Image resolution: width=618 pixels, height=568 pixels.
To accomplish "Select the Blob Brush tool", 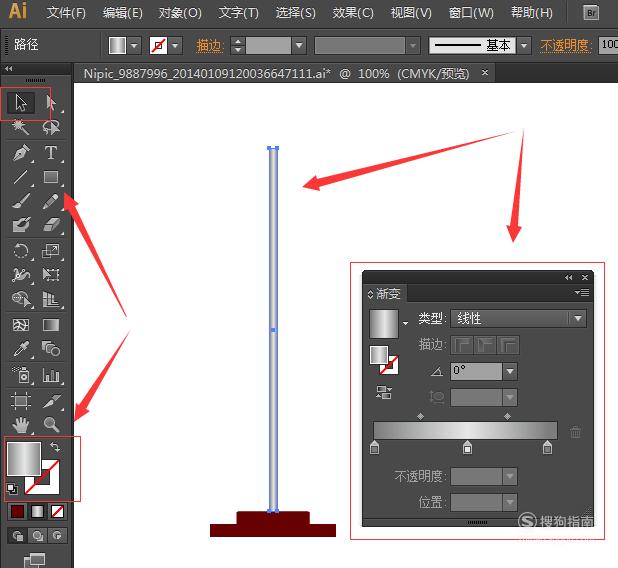I will point(20,225).
